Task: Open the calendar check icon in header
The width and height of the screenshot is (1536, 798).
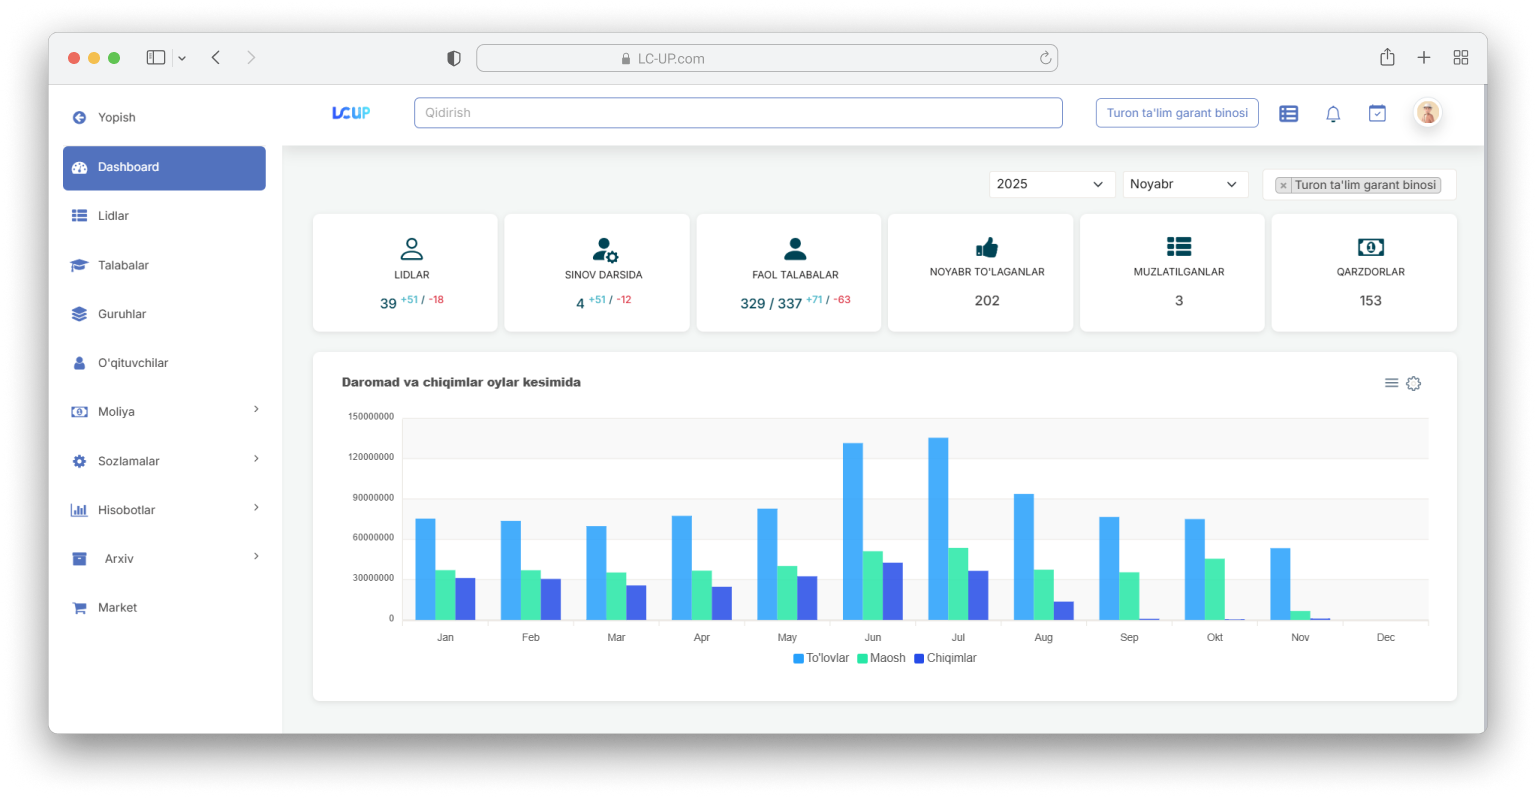Action: click(x=1377, y=114)
